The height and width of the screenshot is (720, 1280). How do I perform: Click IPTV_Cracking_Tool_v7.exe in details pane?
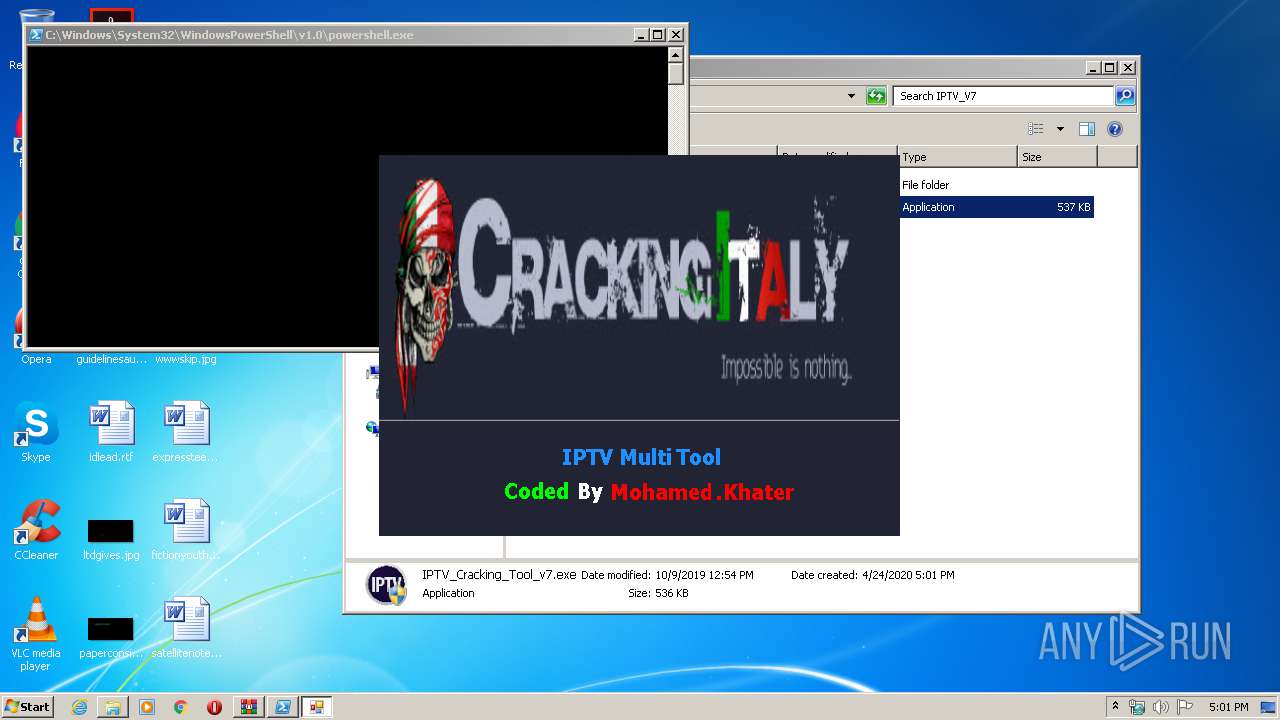pos(499,575)
